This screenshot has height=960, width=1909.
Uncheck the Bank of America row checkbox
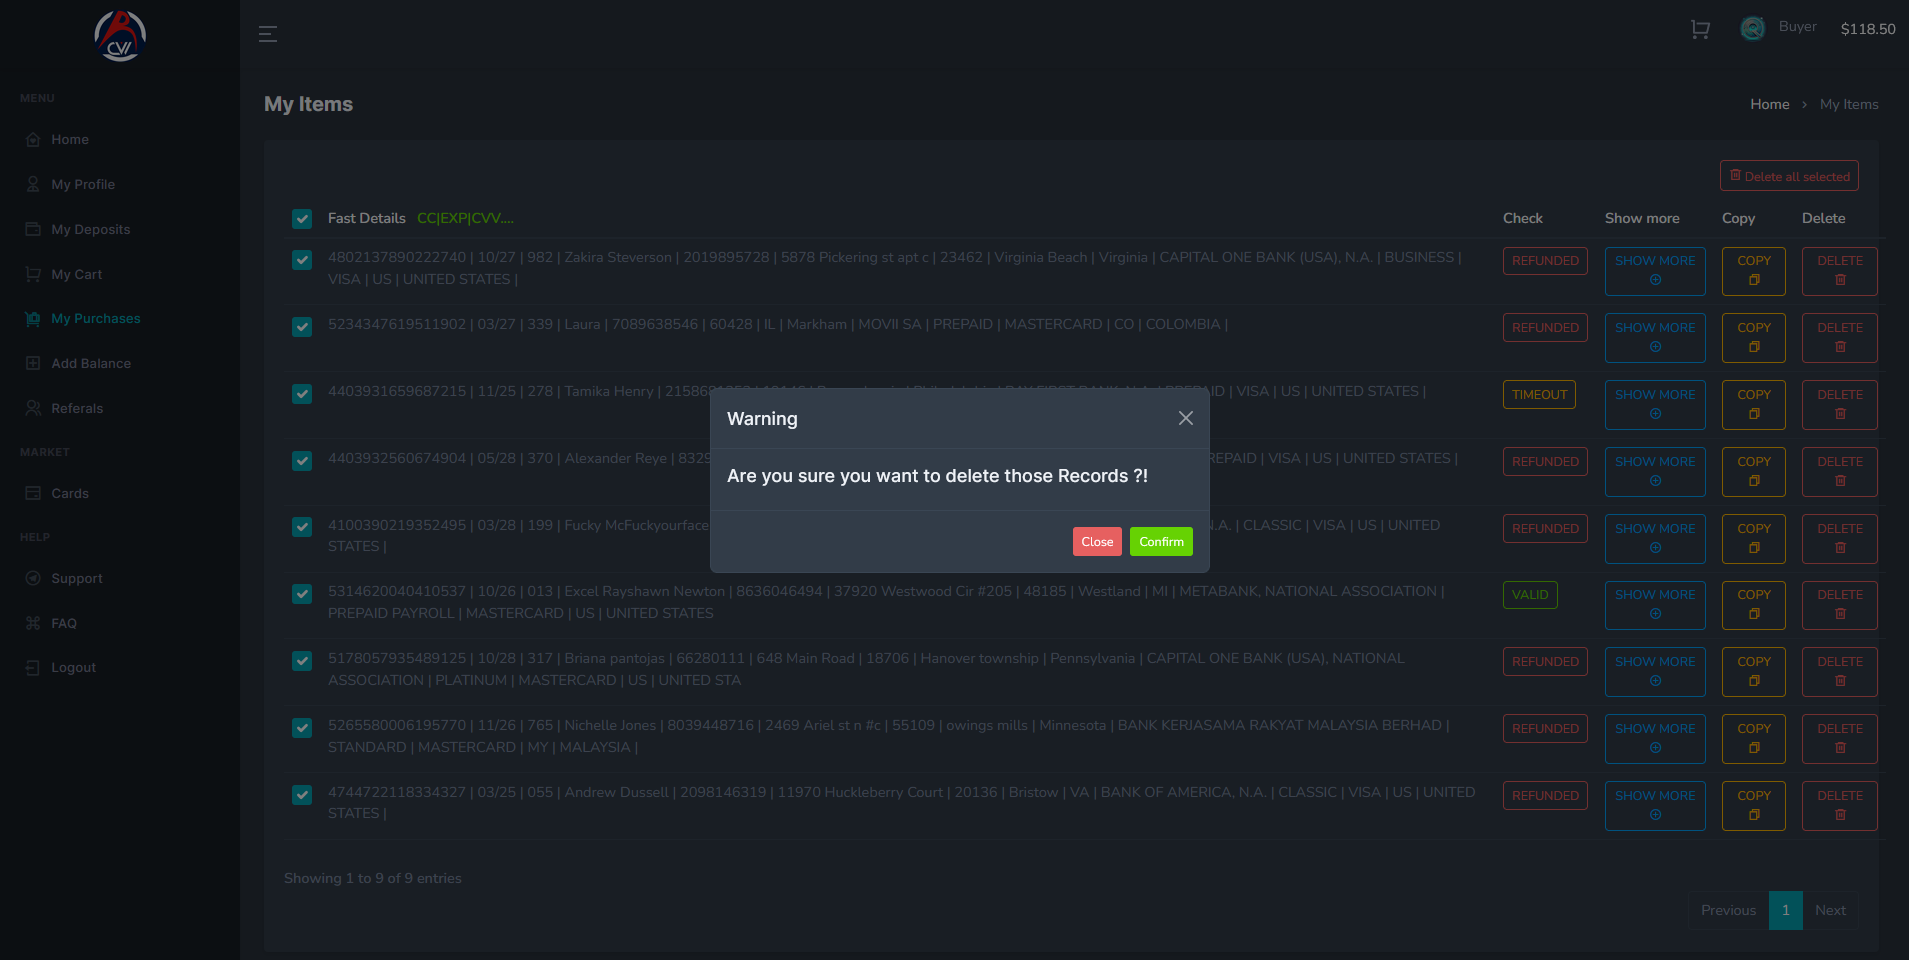click(x=302, y=795)
